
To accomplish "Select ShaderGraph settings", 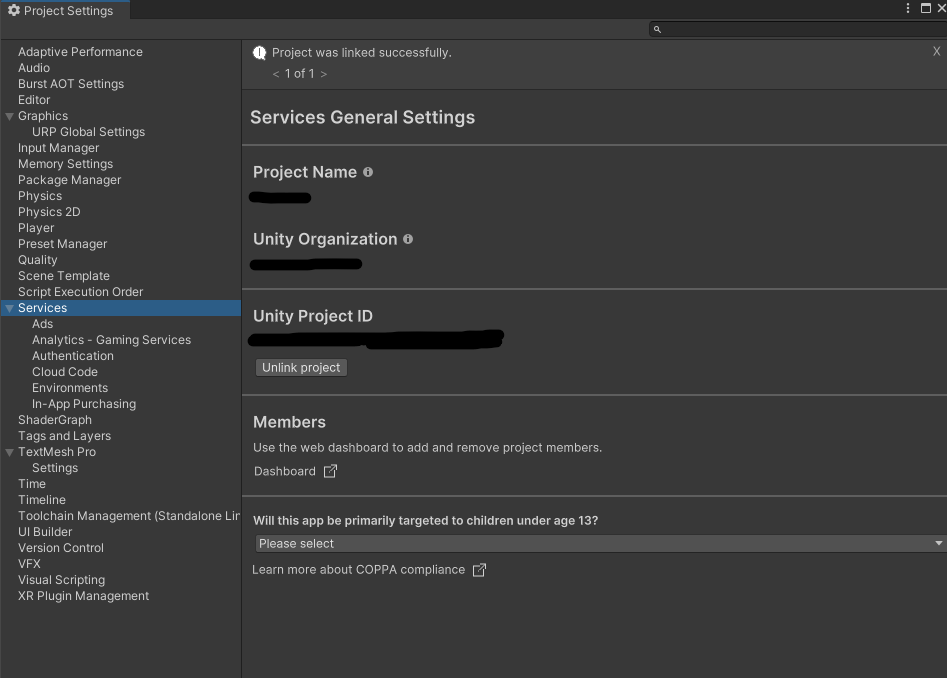I will (55, 420).
